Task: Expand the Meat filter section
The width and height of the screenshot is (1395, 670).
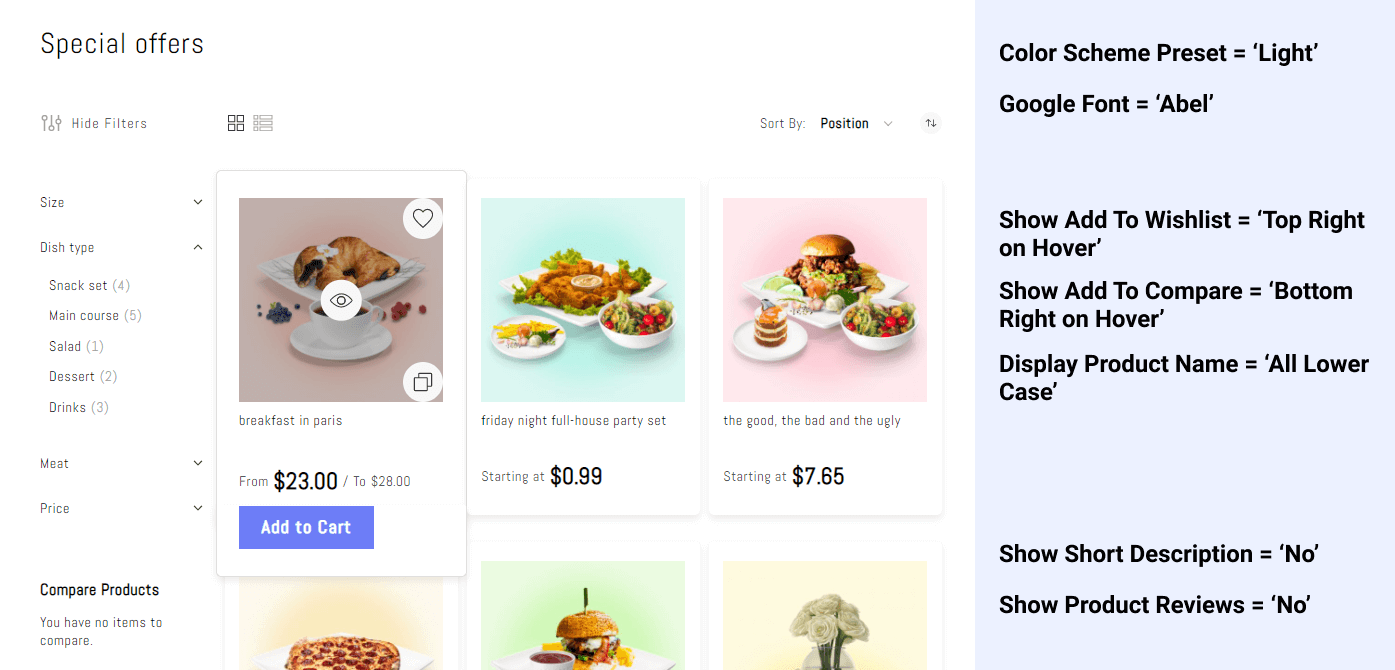Action: (197, 463)
